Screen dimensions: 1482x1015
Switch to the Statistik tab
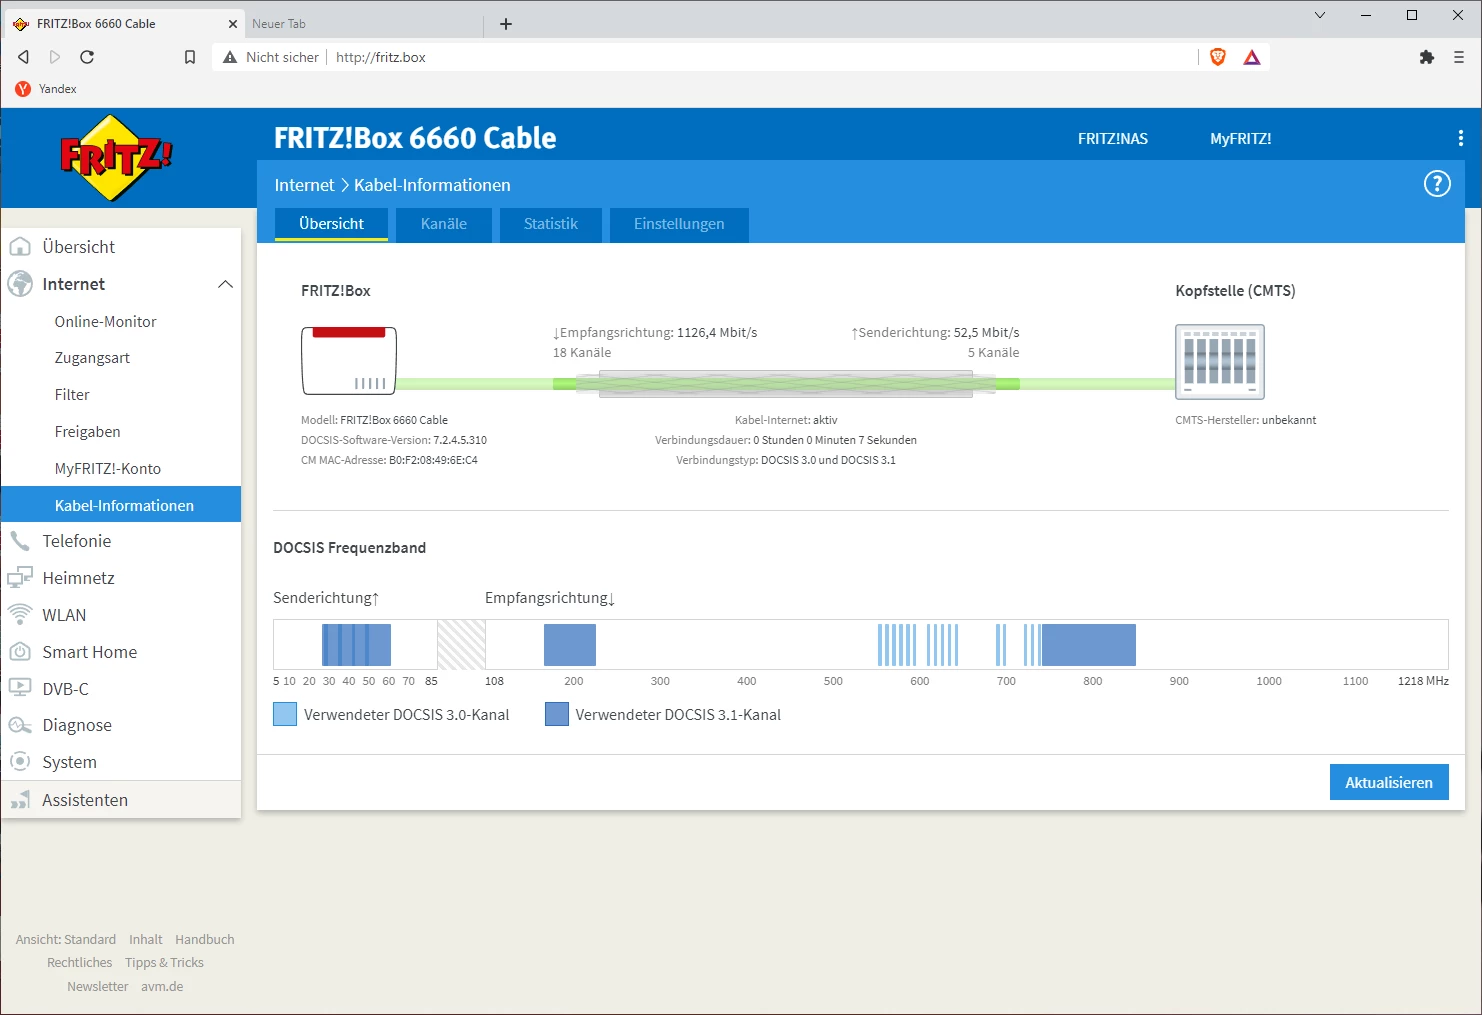pyautogui.click(x=551, y=224)
